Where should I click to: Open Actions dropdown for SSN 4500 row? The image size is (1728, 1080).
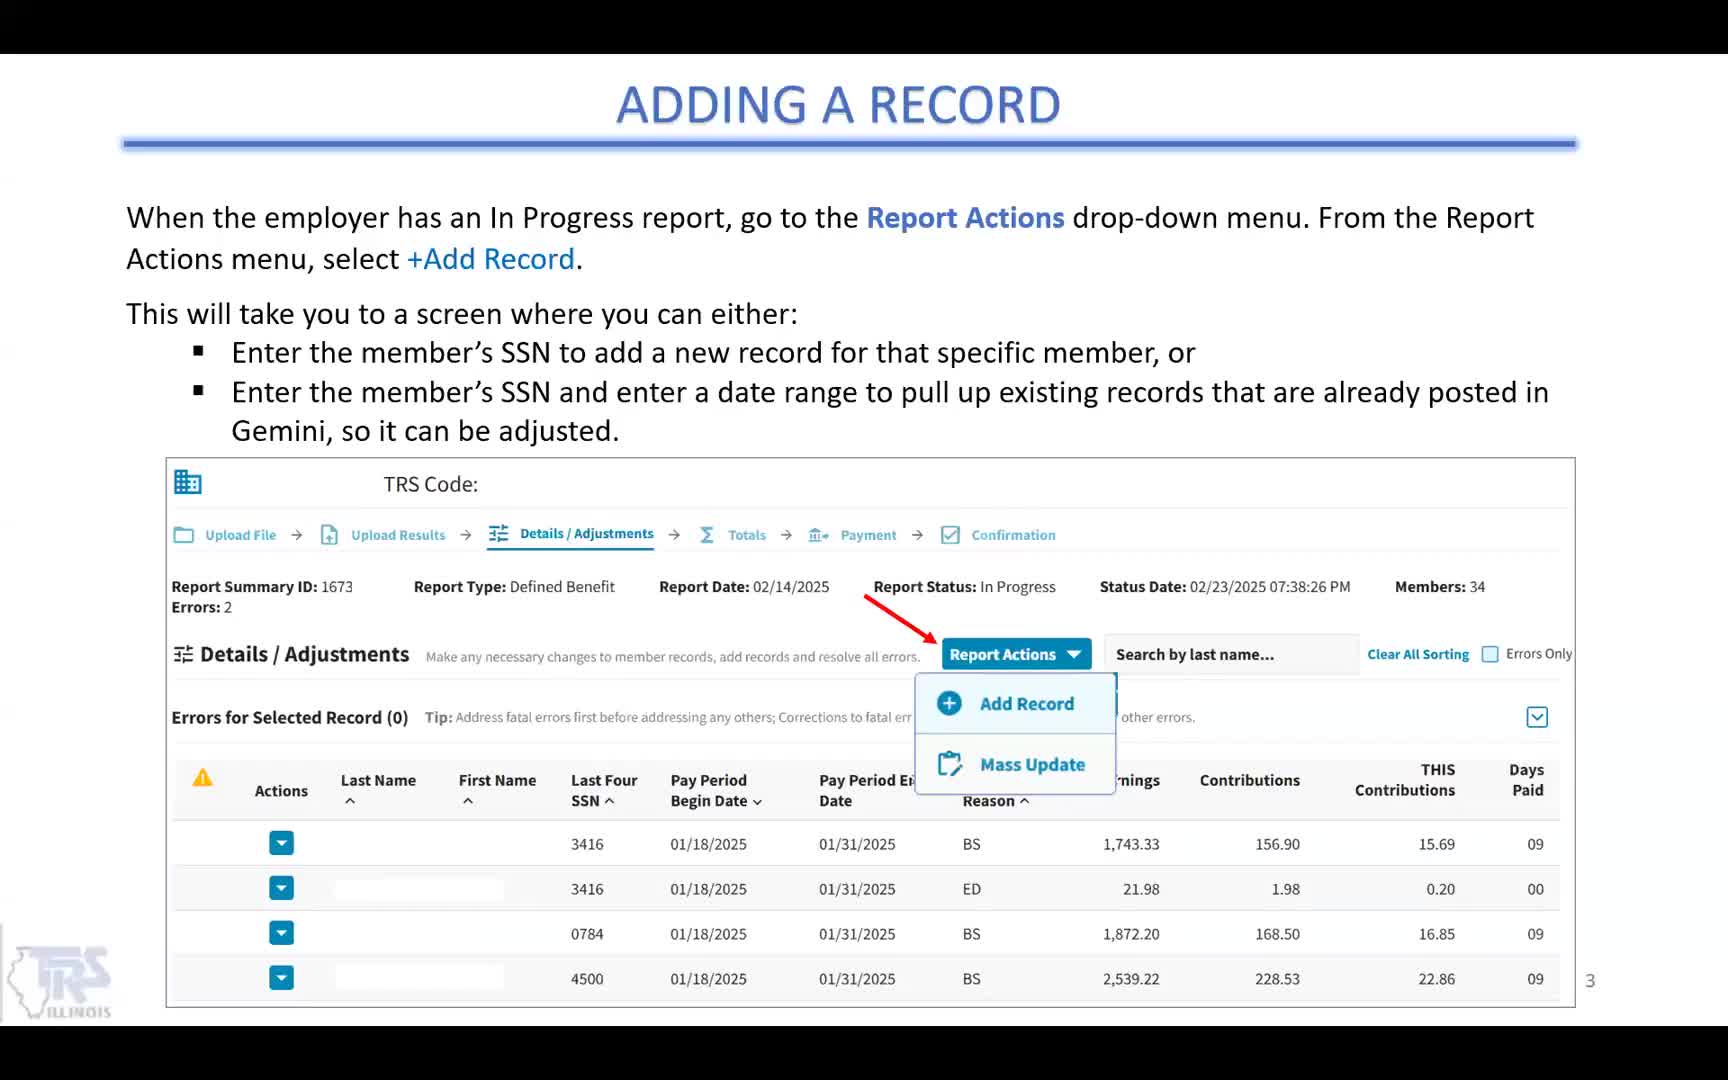pos(281,978)
